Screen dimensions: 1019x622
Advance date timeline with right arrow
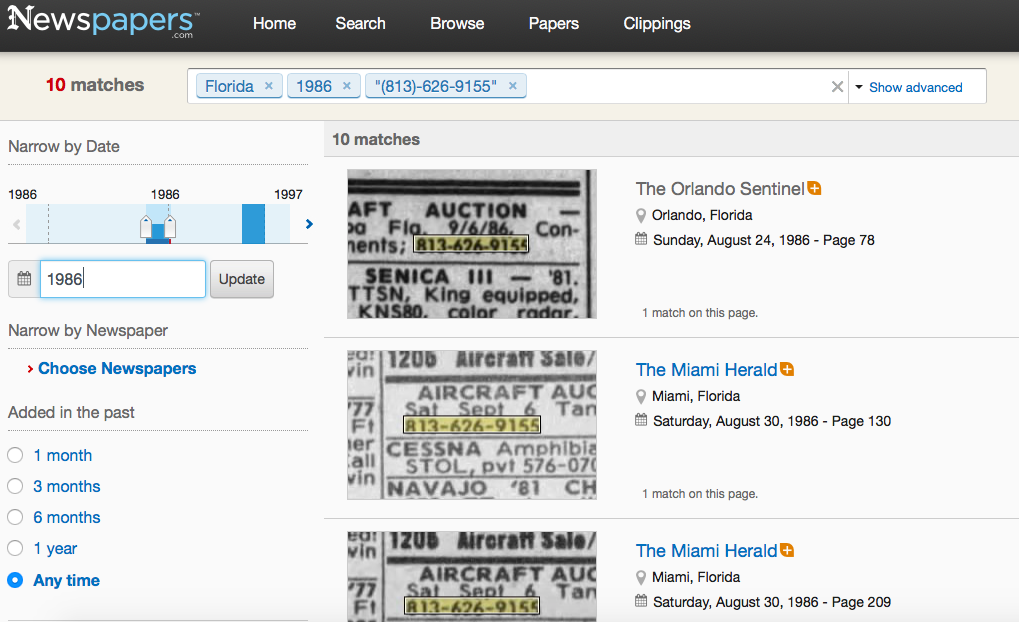309,224
